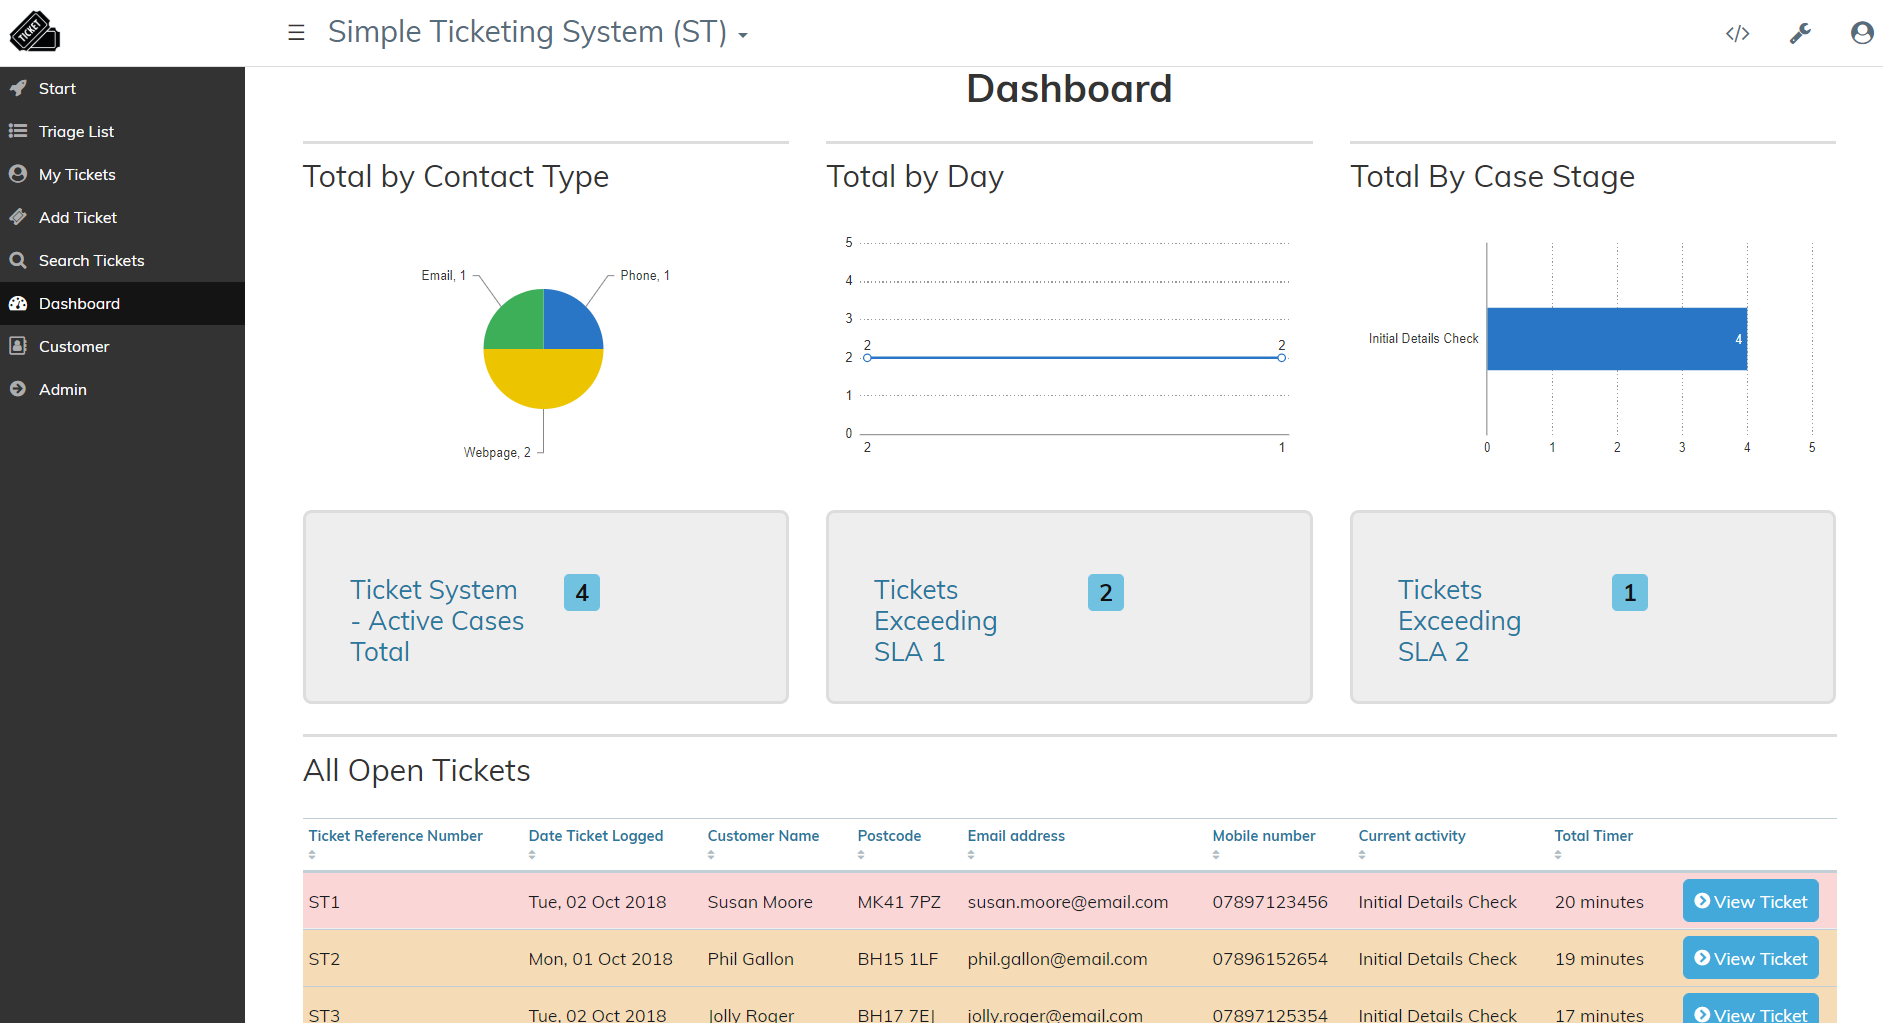Open the Triage List via its list icon
Image resolution: width=1883 pixels, height=1023 pixels.
tap(19, 131)
